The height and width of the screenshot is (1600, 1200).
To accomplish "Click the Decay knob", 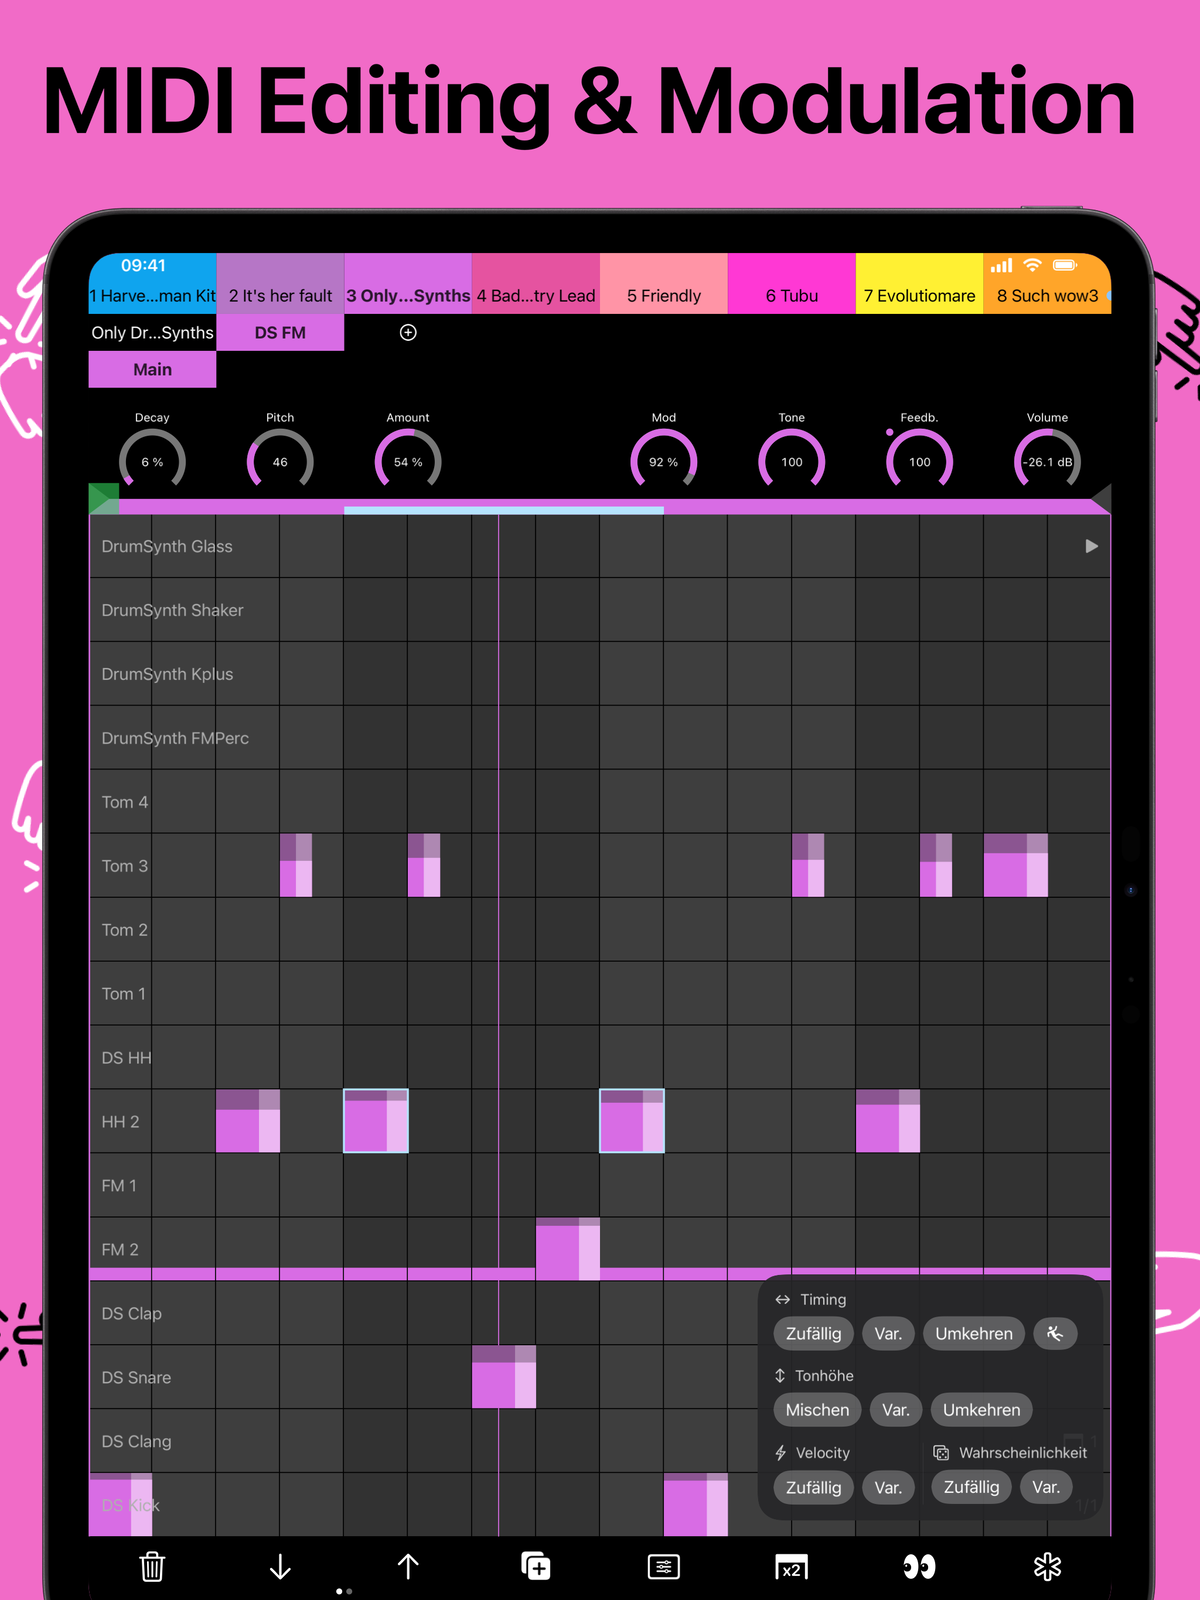I will pyautogui.click(x=152, y=461).
